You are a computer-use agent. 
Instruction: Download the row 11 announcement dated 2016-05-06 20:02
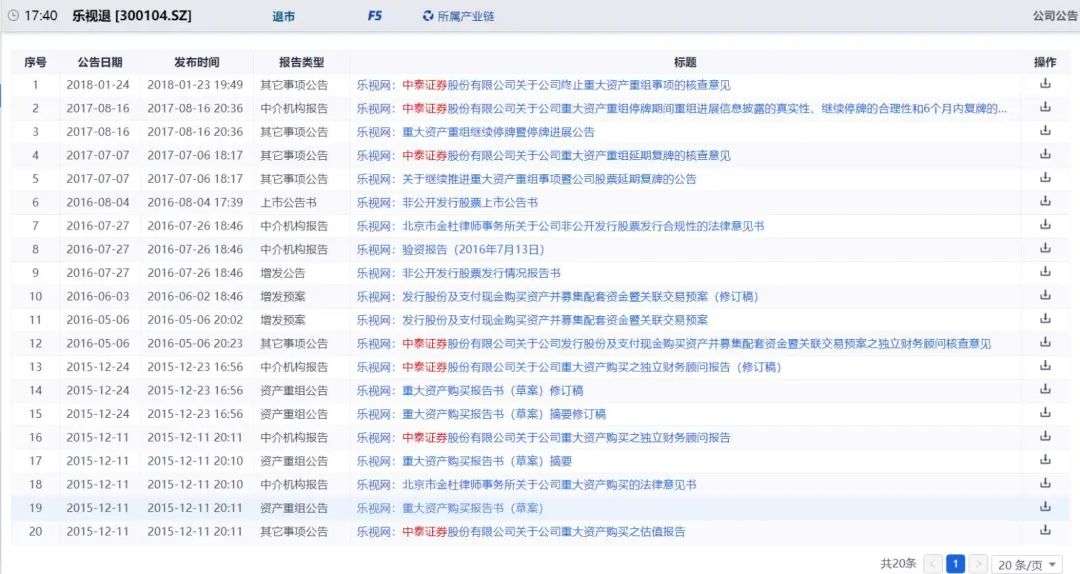pos(1045,319)
